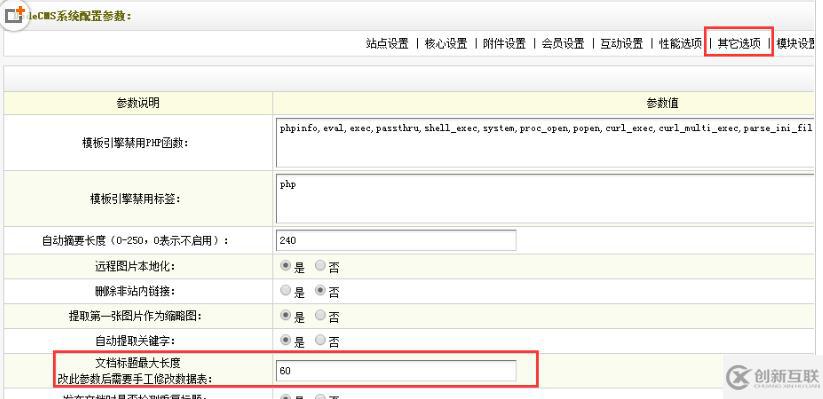
Task: Click the 提取第一张图片作为缩略图 label
Action: coord(135,316)
